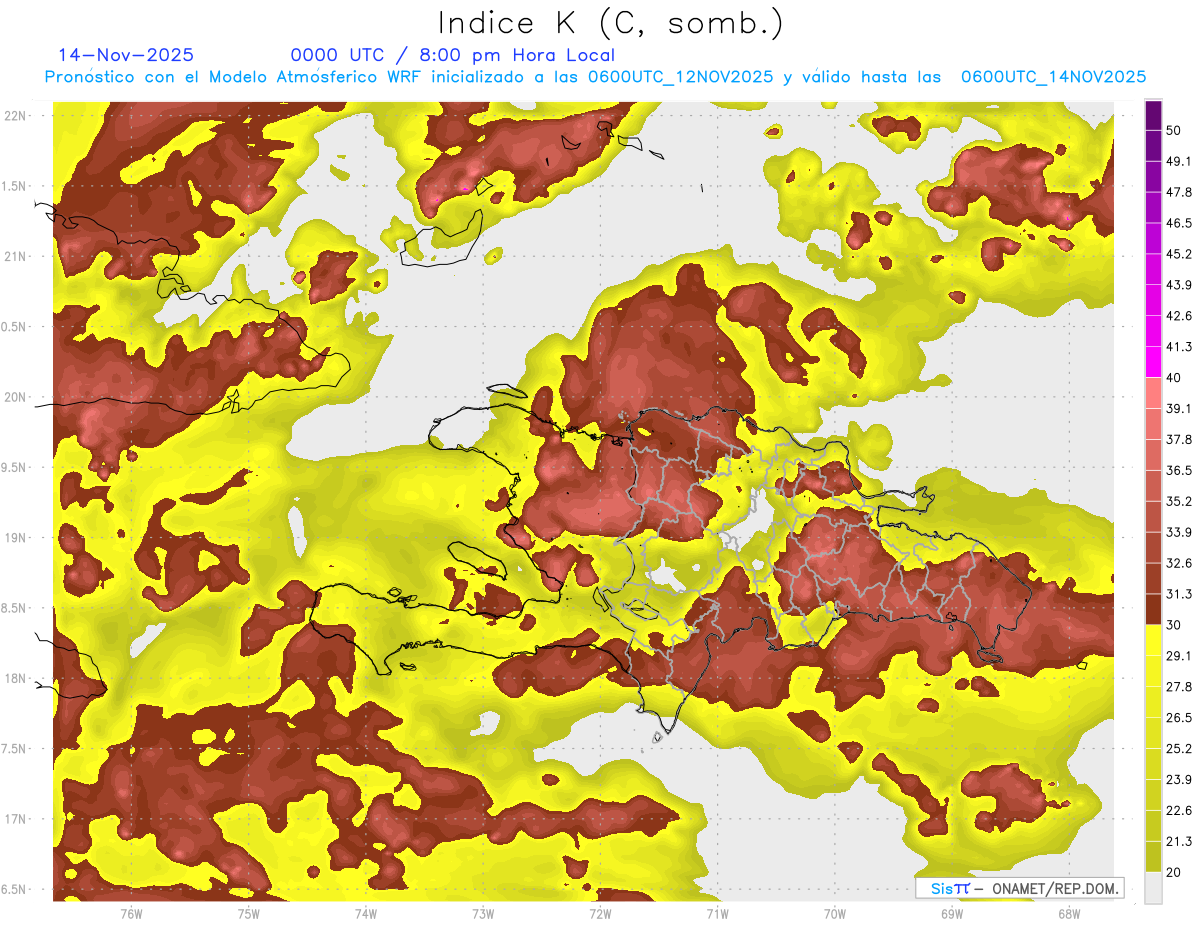Click the gray color bar segment below 20
The width and height of the screenshot is (1200, 927).
coord(1153,889)
